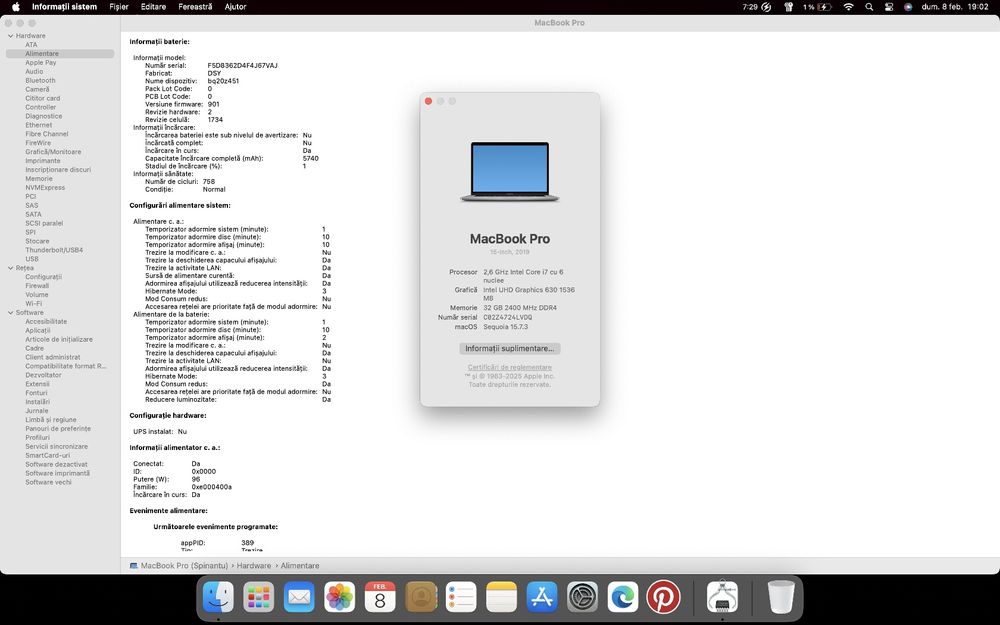1000x625 pixels.
Task: Click the cycle count value 758
Action: tap(209, 181)
